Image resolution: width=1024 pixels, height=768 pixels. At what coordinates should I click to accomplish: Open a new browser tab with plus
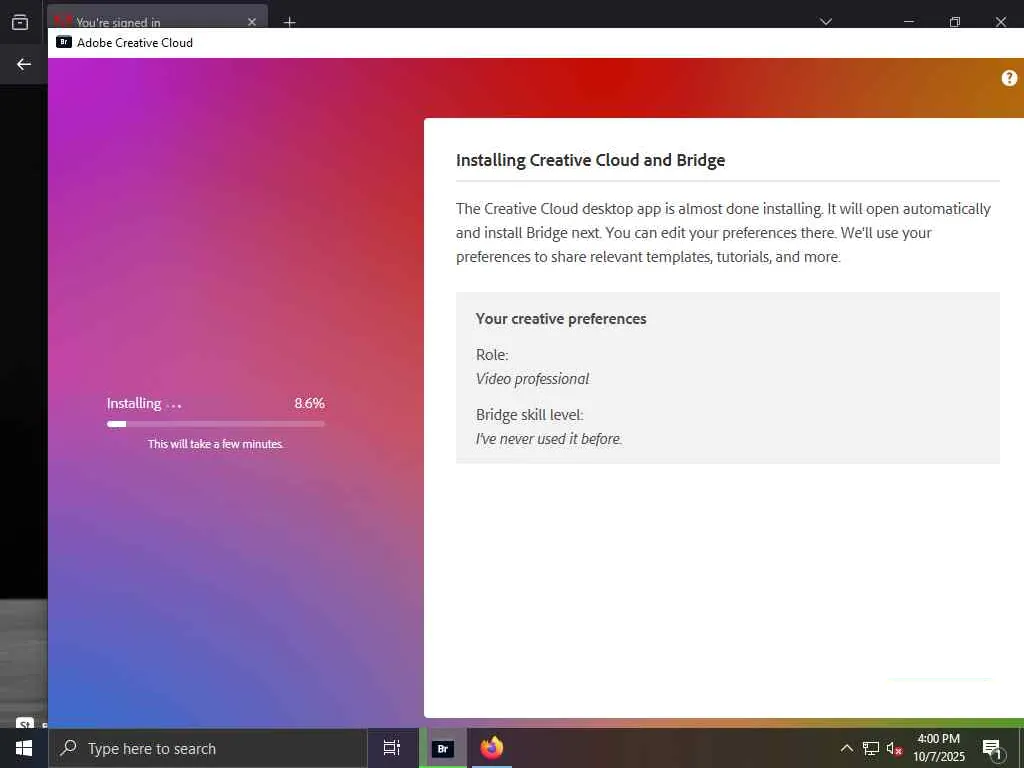coord(289,22)
